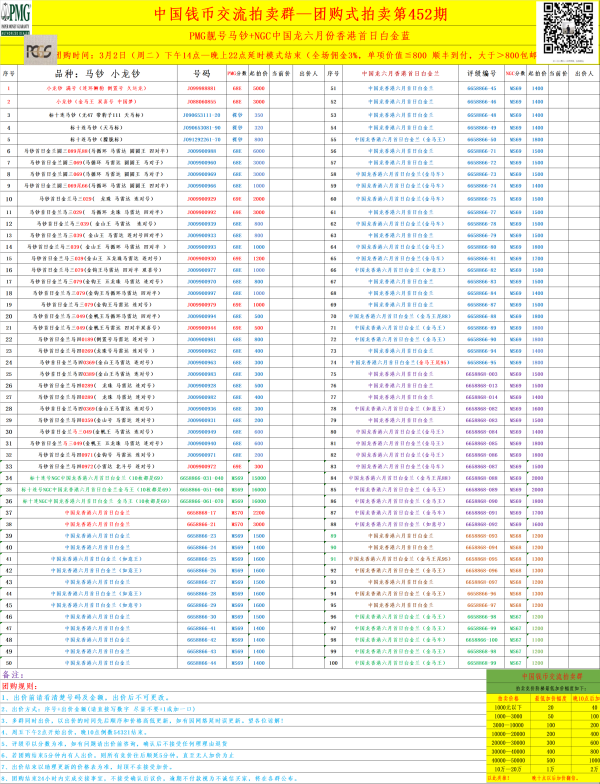Click starting price 5000 in row 1
The width and height of the screenshot is (600, 784).
(259, 88)
